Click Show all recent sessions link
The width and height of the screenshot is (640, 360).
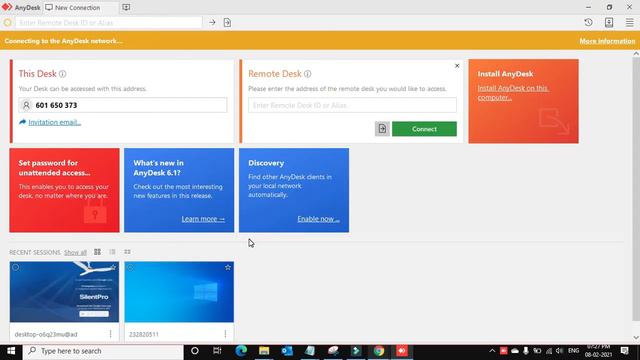click(x=75, y=252)
